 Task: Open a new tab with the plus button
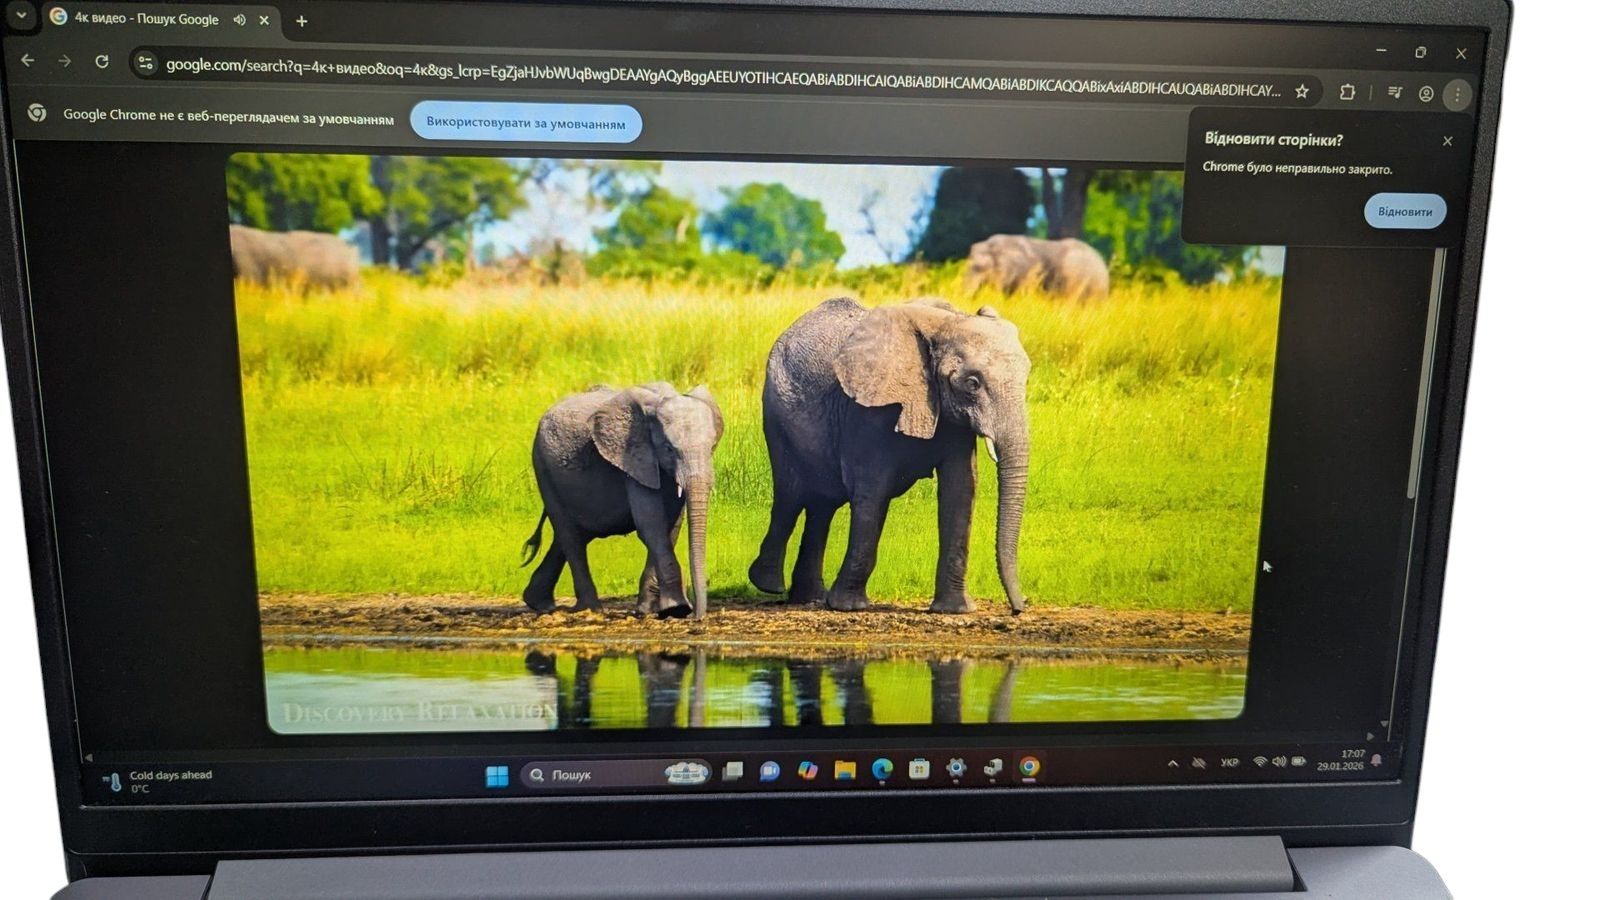[x=301, y=21]
